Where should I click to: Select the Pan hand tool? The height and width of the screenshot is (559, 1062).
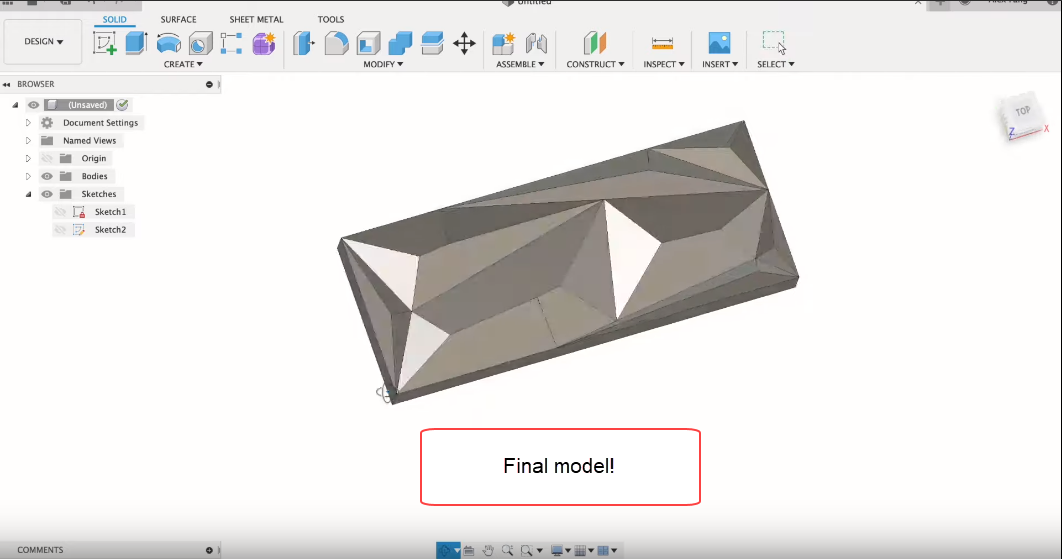[x=488, y=550]
